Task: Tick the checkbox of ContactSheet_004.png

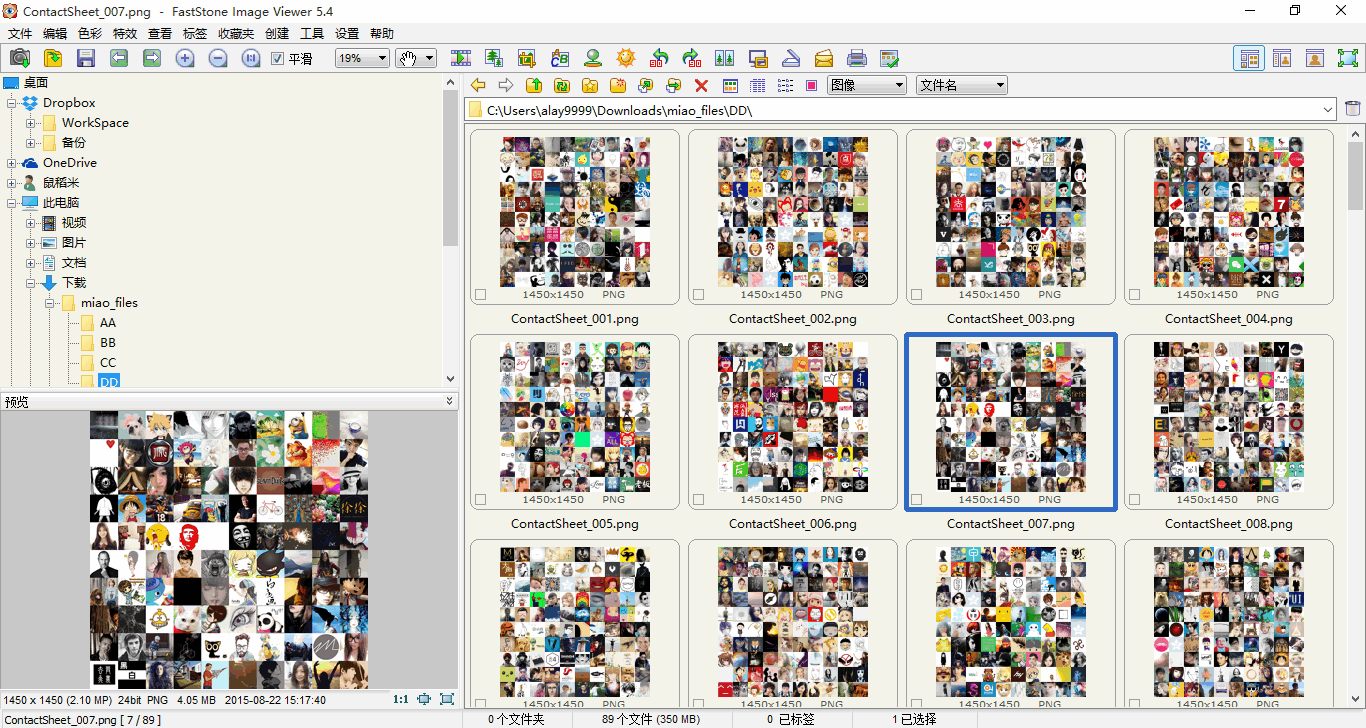Action: pyautogui.click(x=1134, y=295)
